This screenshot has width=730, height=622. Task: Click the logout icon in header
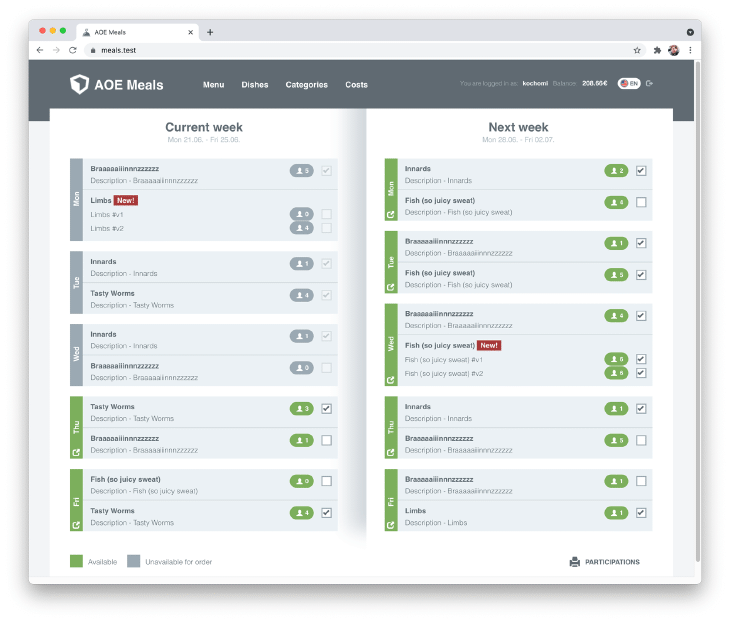650,84
